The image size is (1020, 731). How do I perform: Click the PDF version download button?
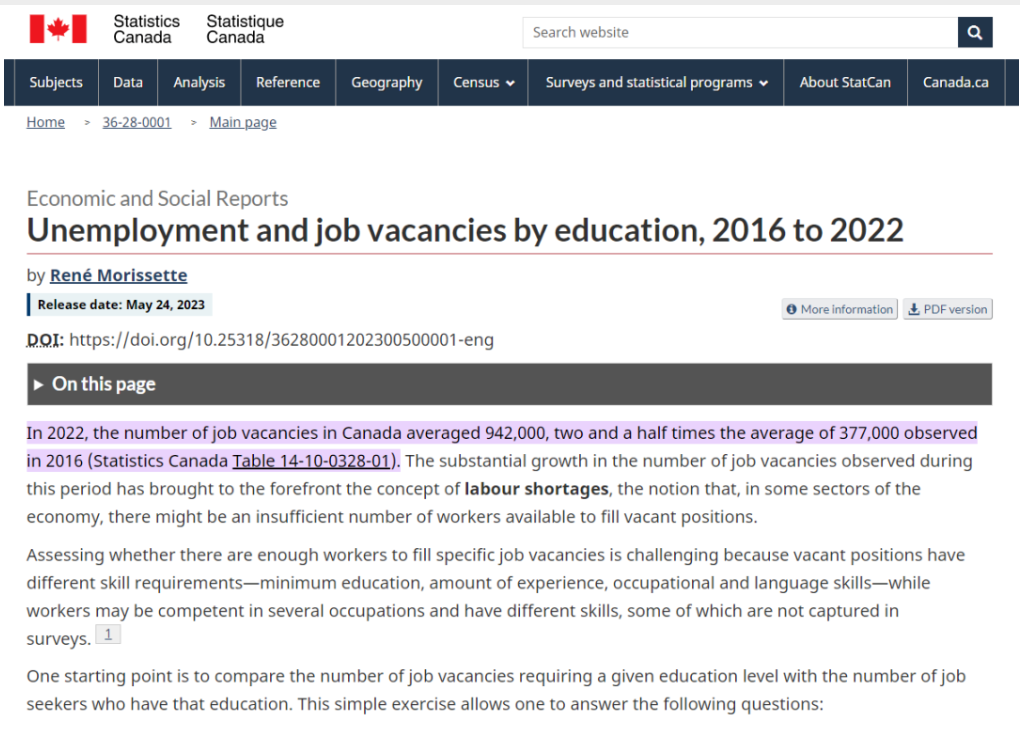(947, 310)
